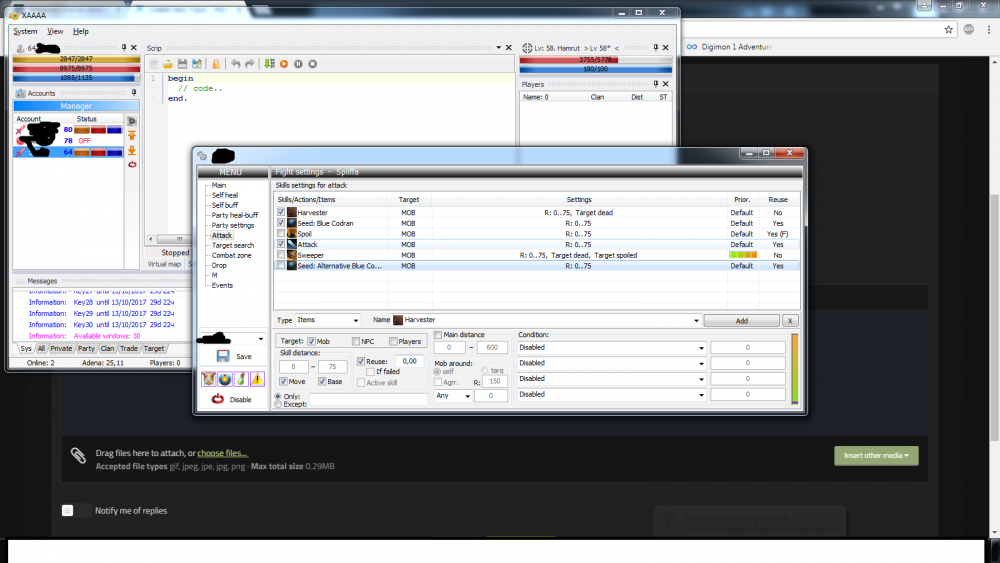Viewport: 1000px width, 563px height.
Task: Undo the last script edit
Action: pyautogui.click(x=235, y=64)
